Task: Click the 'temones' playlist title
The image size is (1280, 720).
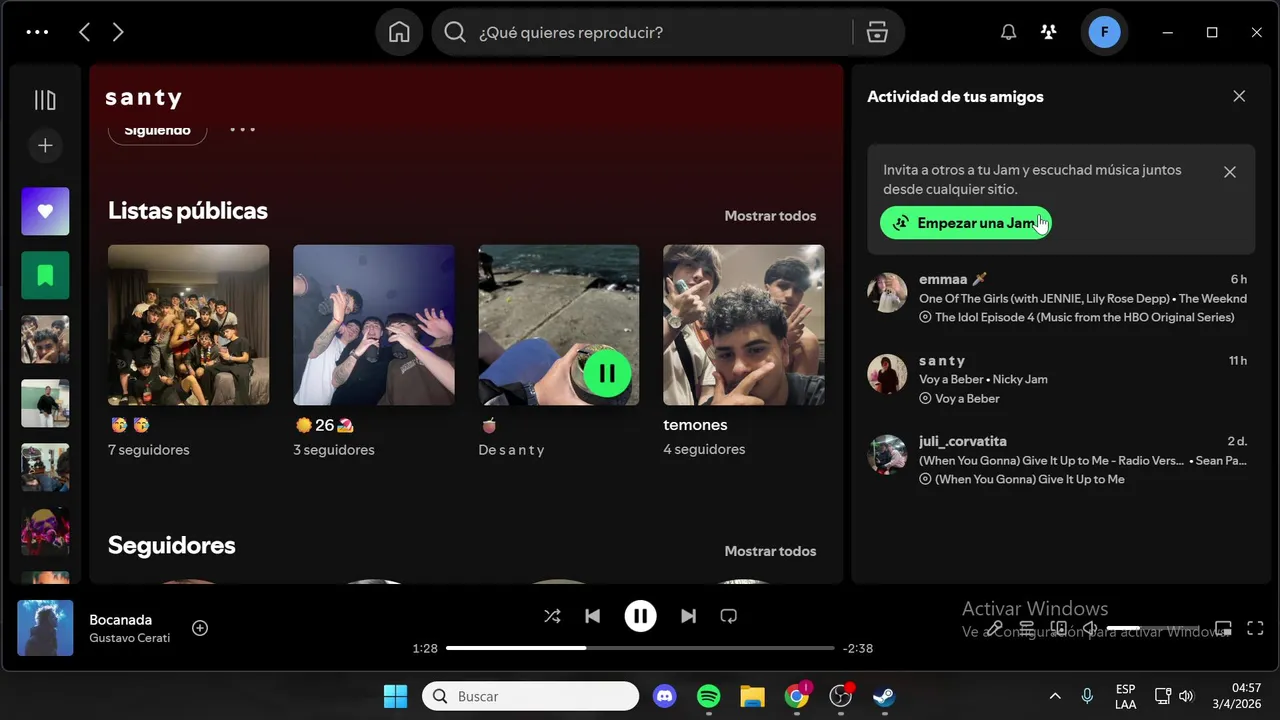Action: (695, 425)
